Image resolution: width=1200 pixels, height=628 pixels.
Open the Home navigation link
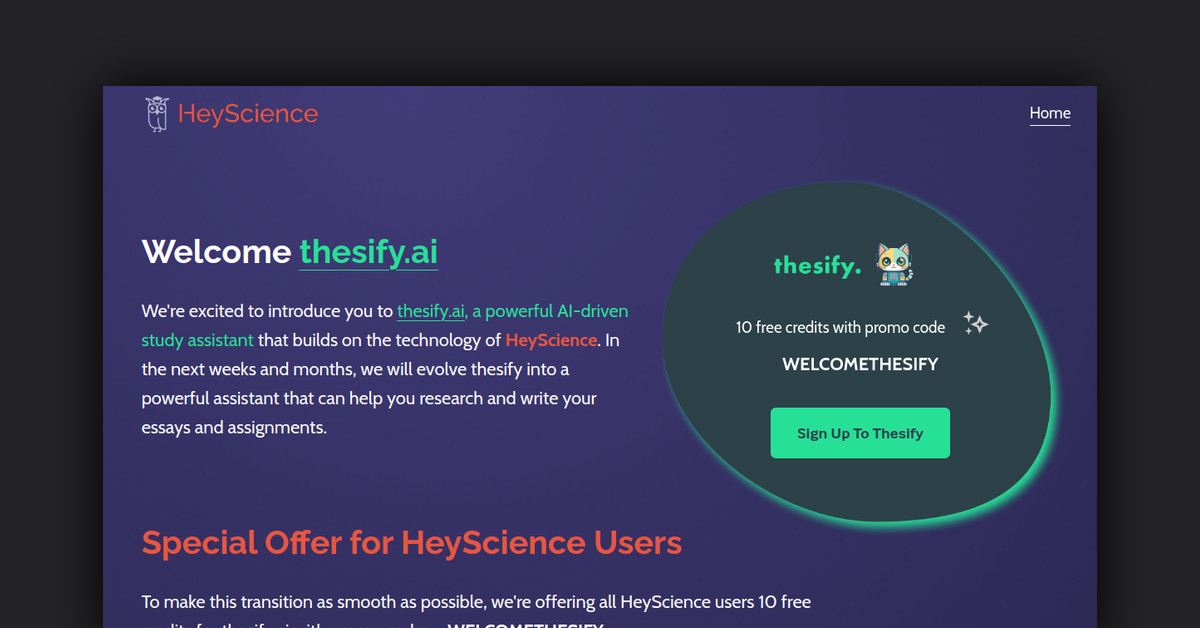[x=1050, y=113]
